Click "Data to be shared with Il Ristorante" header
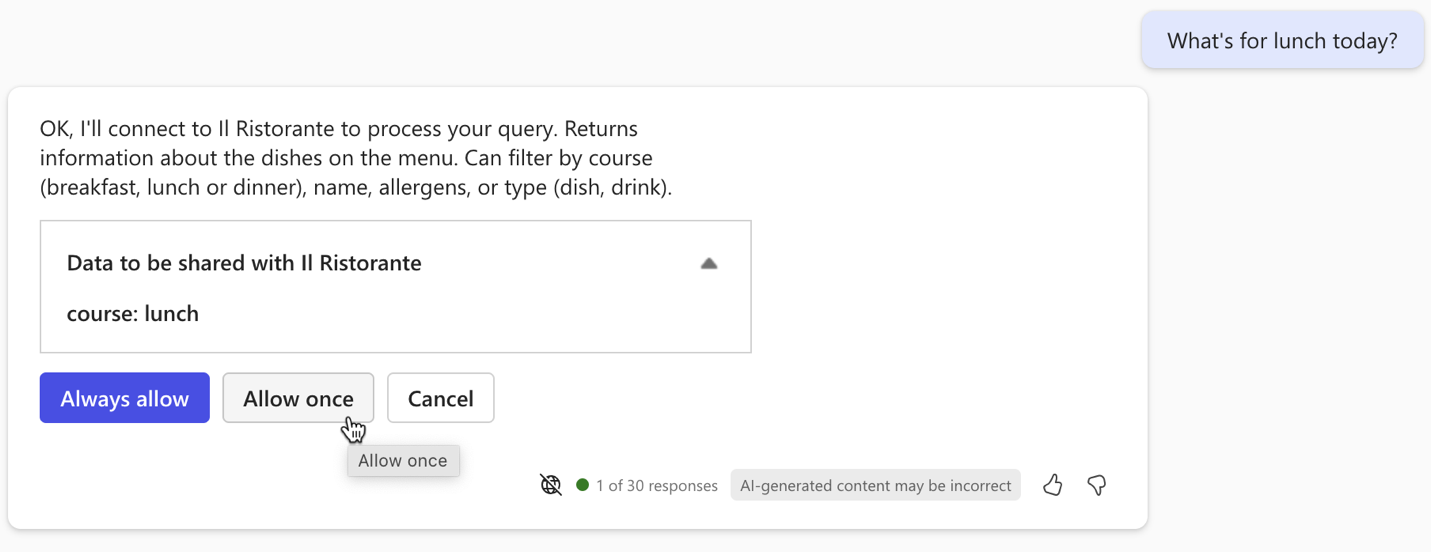Screen dimensions: 1431x552 point(244,263)
